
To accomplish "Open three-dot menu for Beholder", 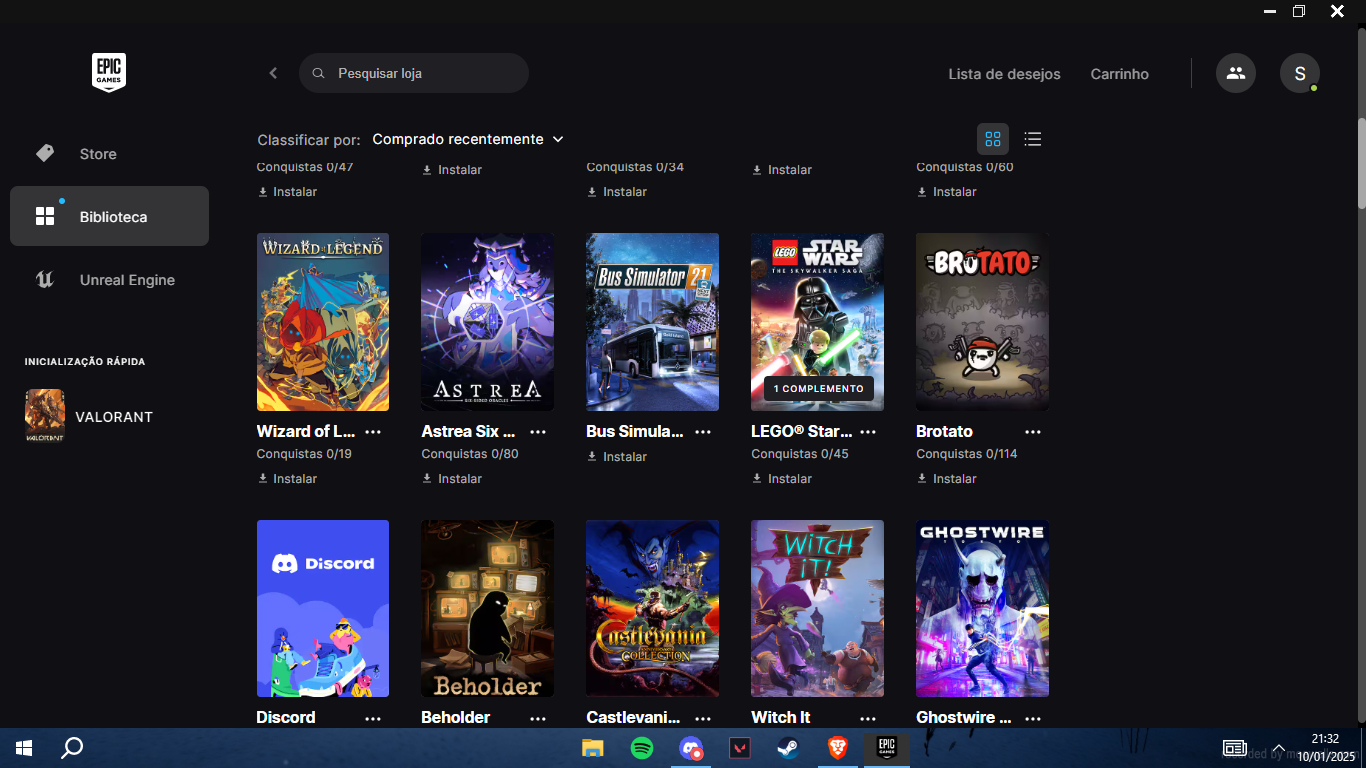I will pyautogui.click(x=538, y=718).
